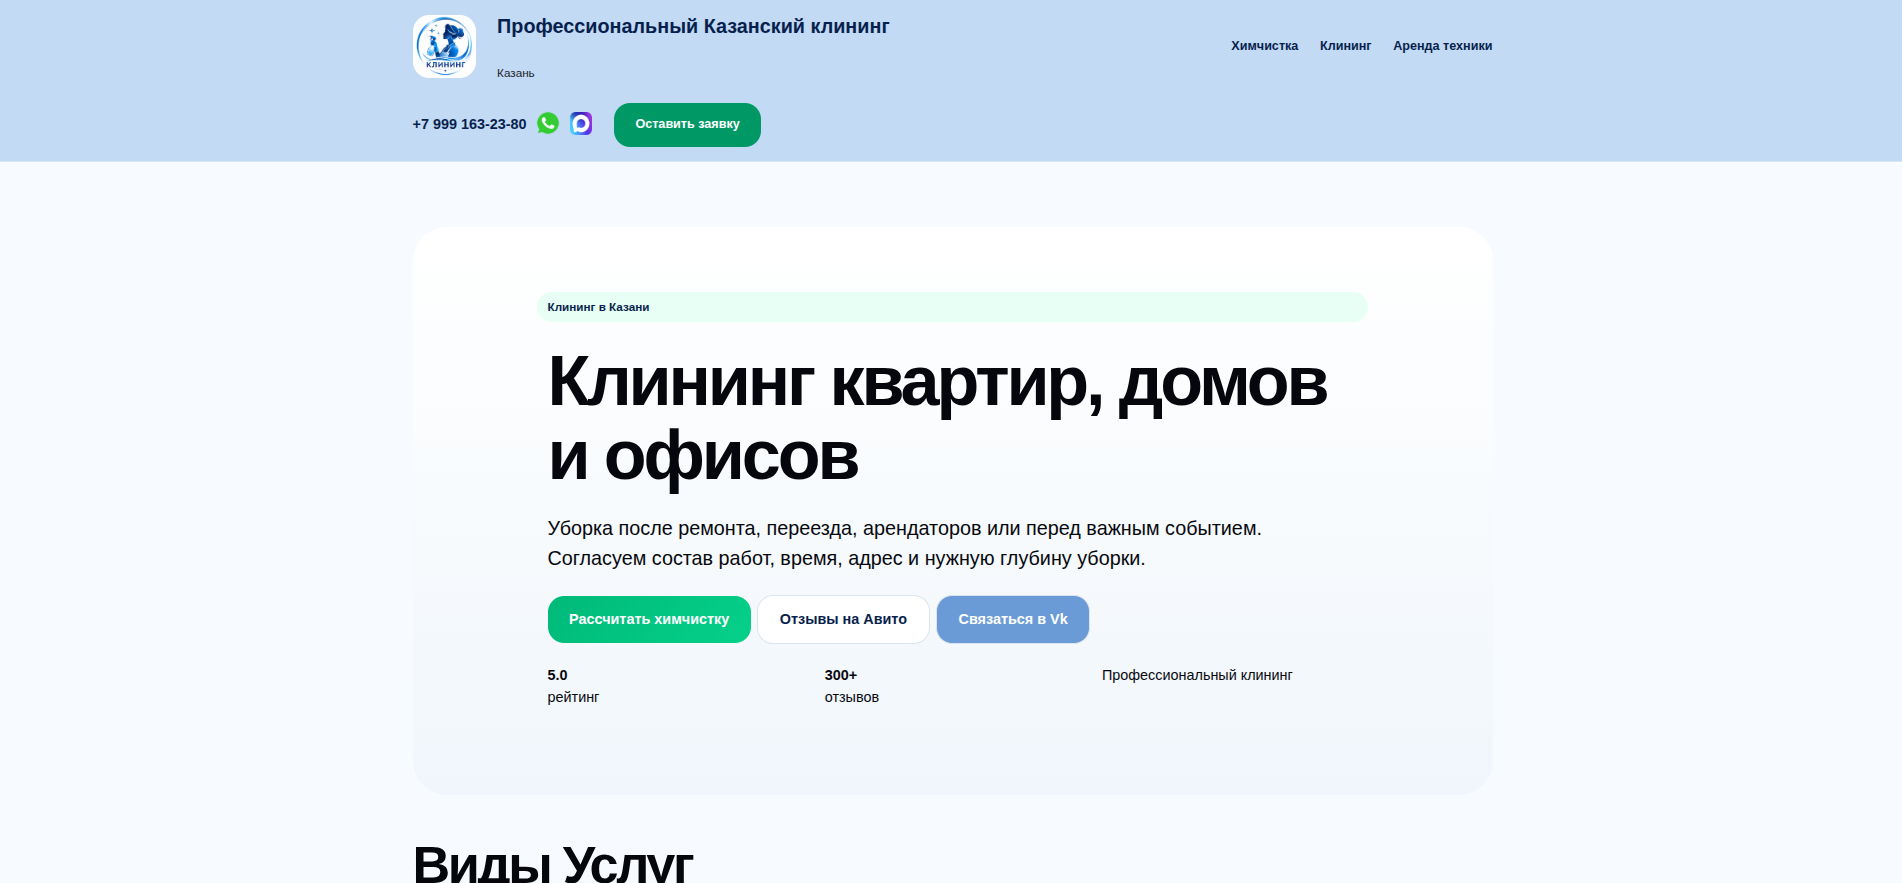Click the phone number +7 999 163-23-80
The width and height of the screenshot is (1902, 883).
pos(469,124)
